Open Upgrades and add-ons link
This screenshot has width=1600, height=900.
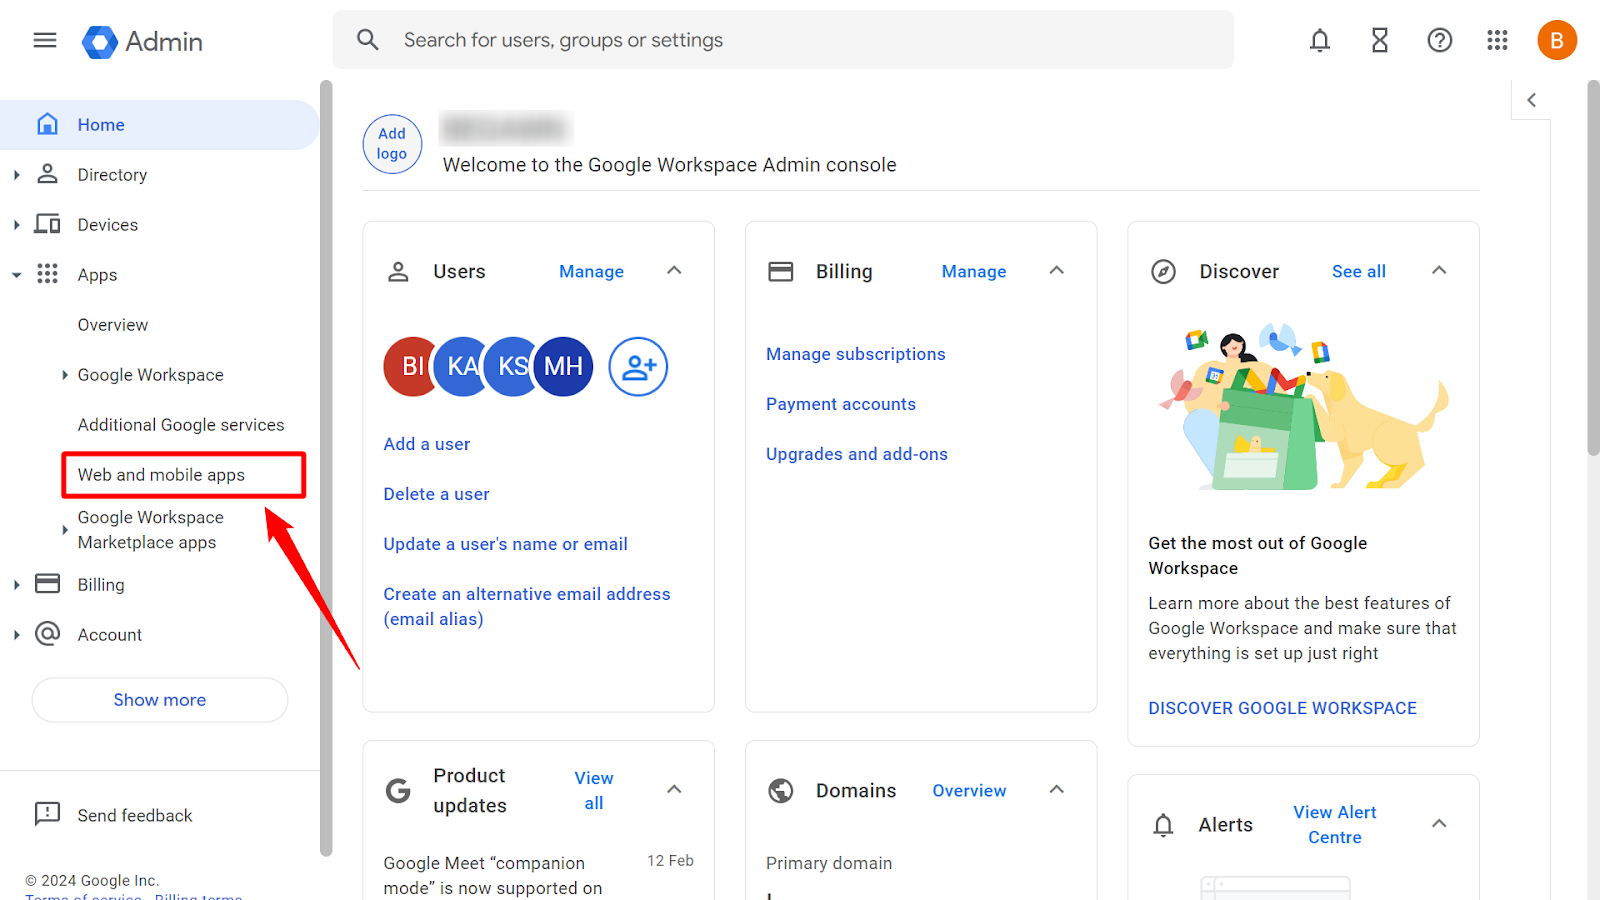point(857,454)
